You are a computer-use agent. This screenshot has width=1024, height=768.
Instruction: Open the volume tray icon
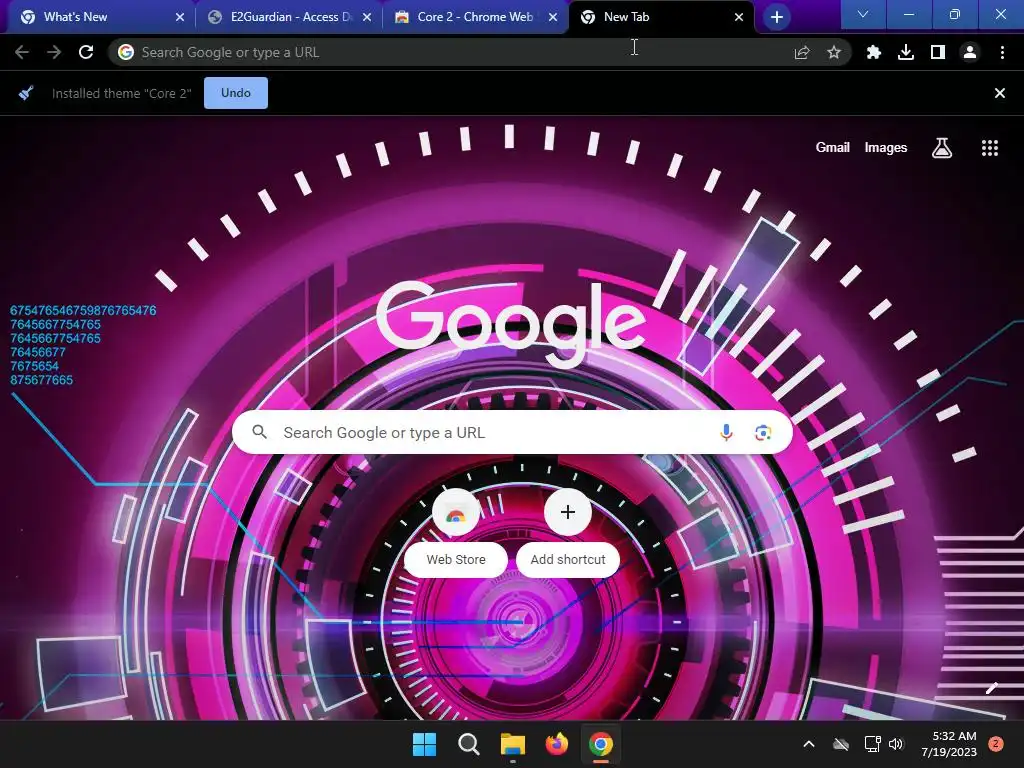896,744
